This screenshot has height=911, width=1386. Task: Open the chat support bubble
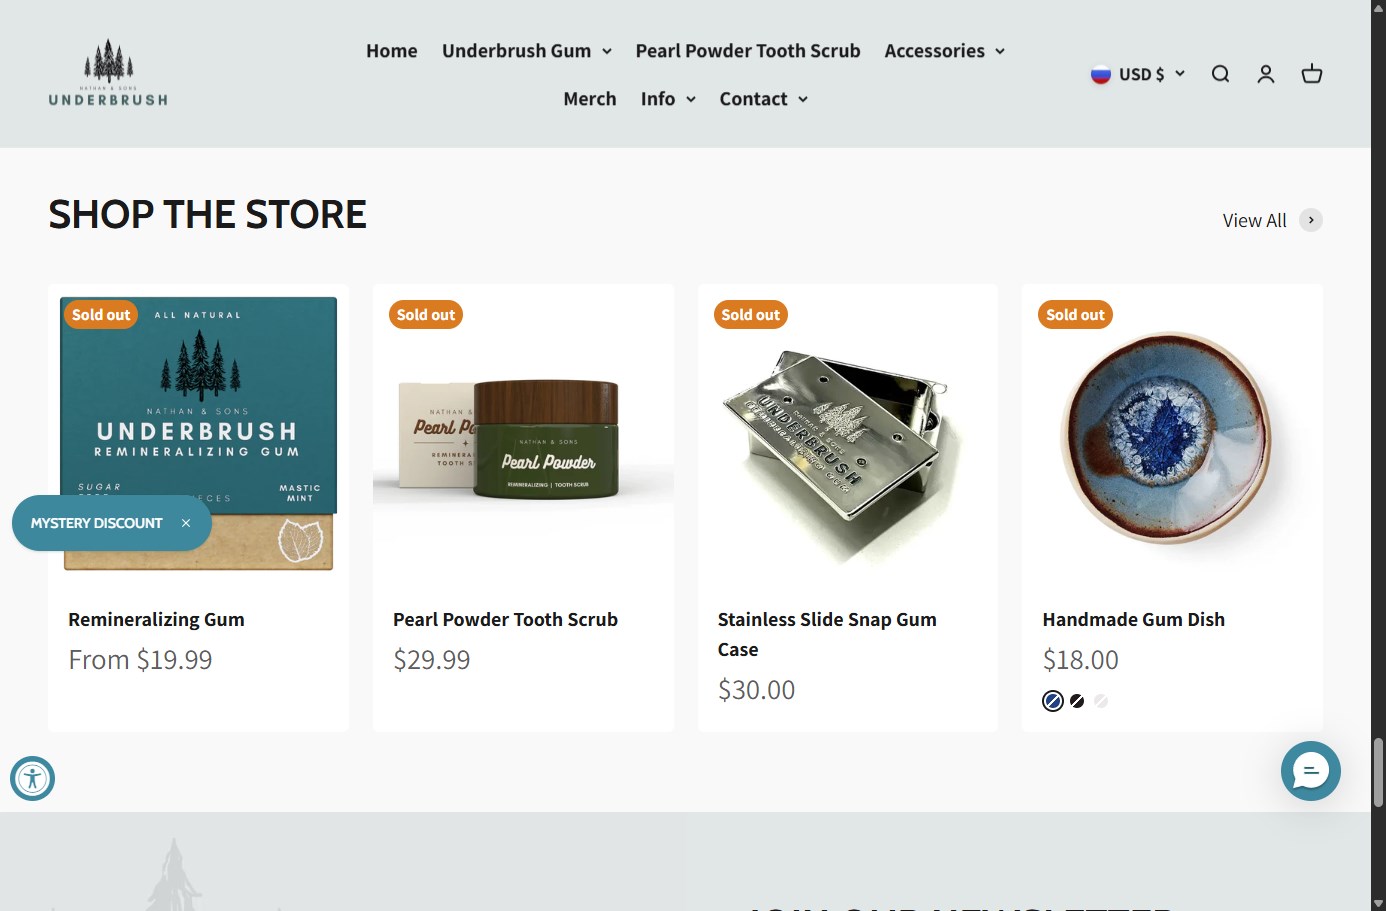tap(1310, 771)
